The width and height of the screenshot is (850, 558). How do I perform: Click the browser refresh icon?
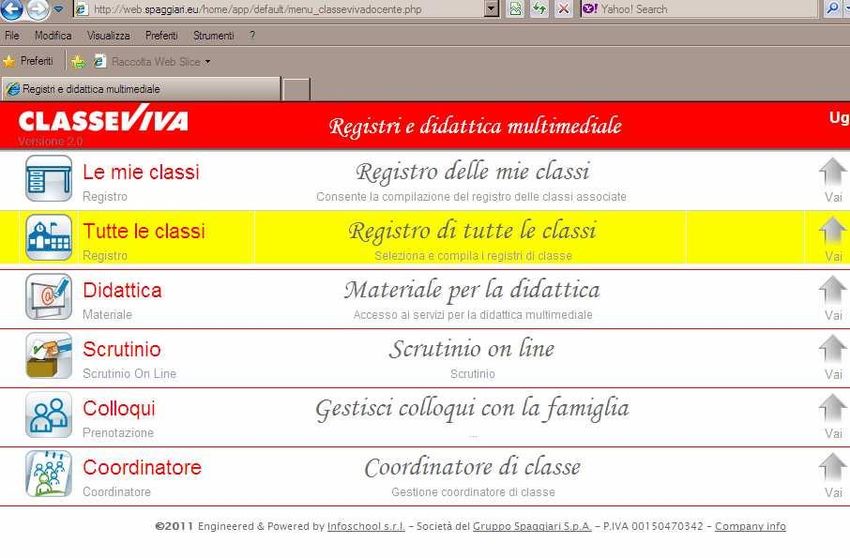click(x=539, y=9)
